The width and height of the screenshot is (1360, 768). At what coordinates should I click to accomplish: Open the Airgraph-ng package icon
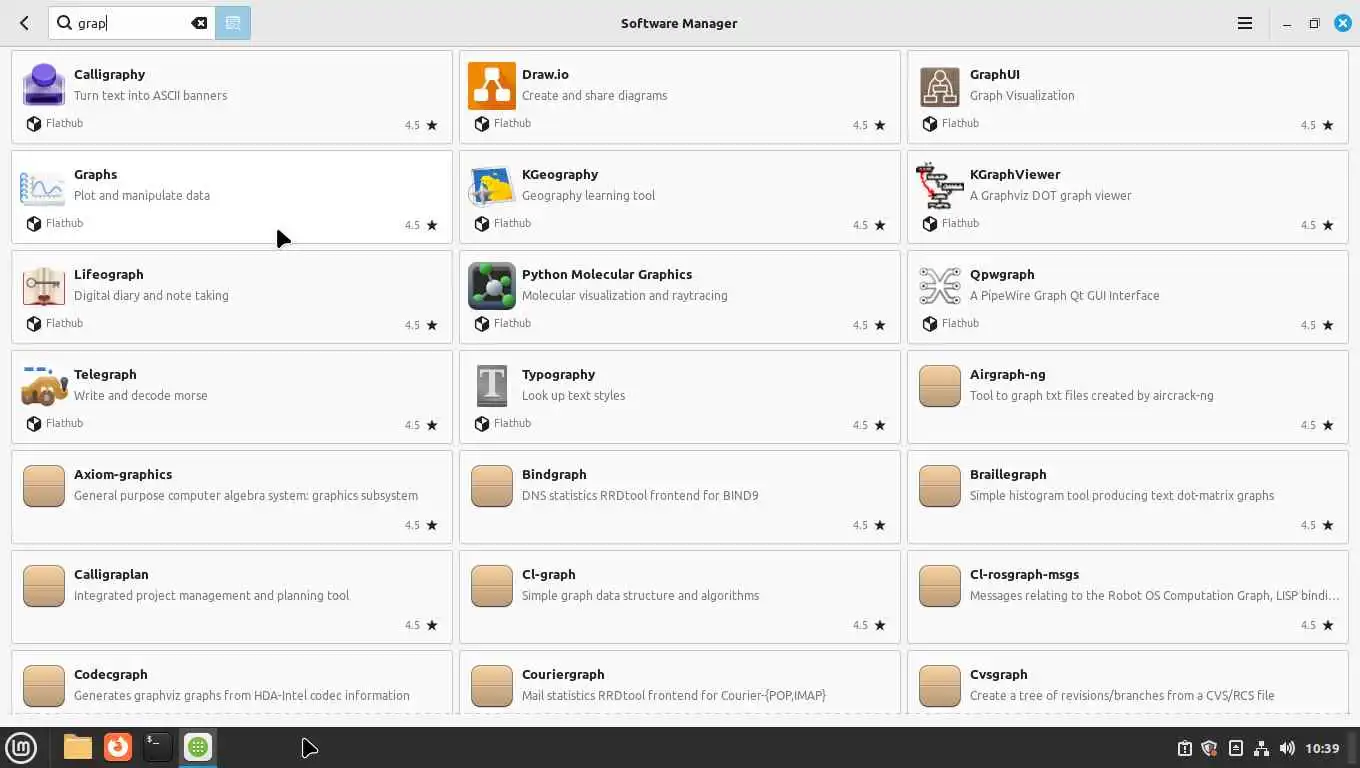(939, 386)
